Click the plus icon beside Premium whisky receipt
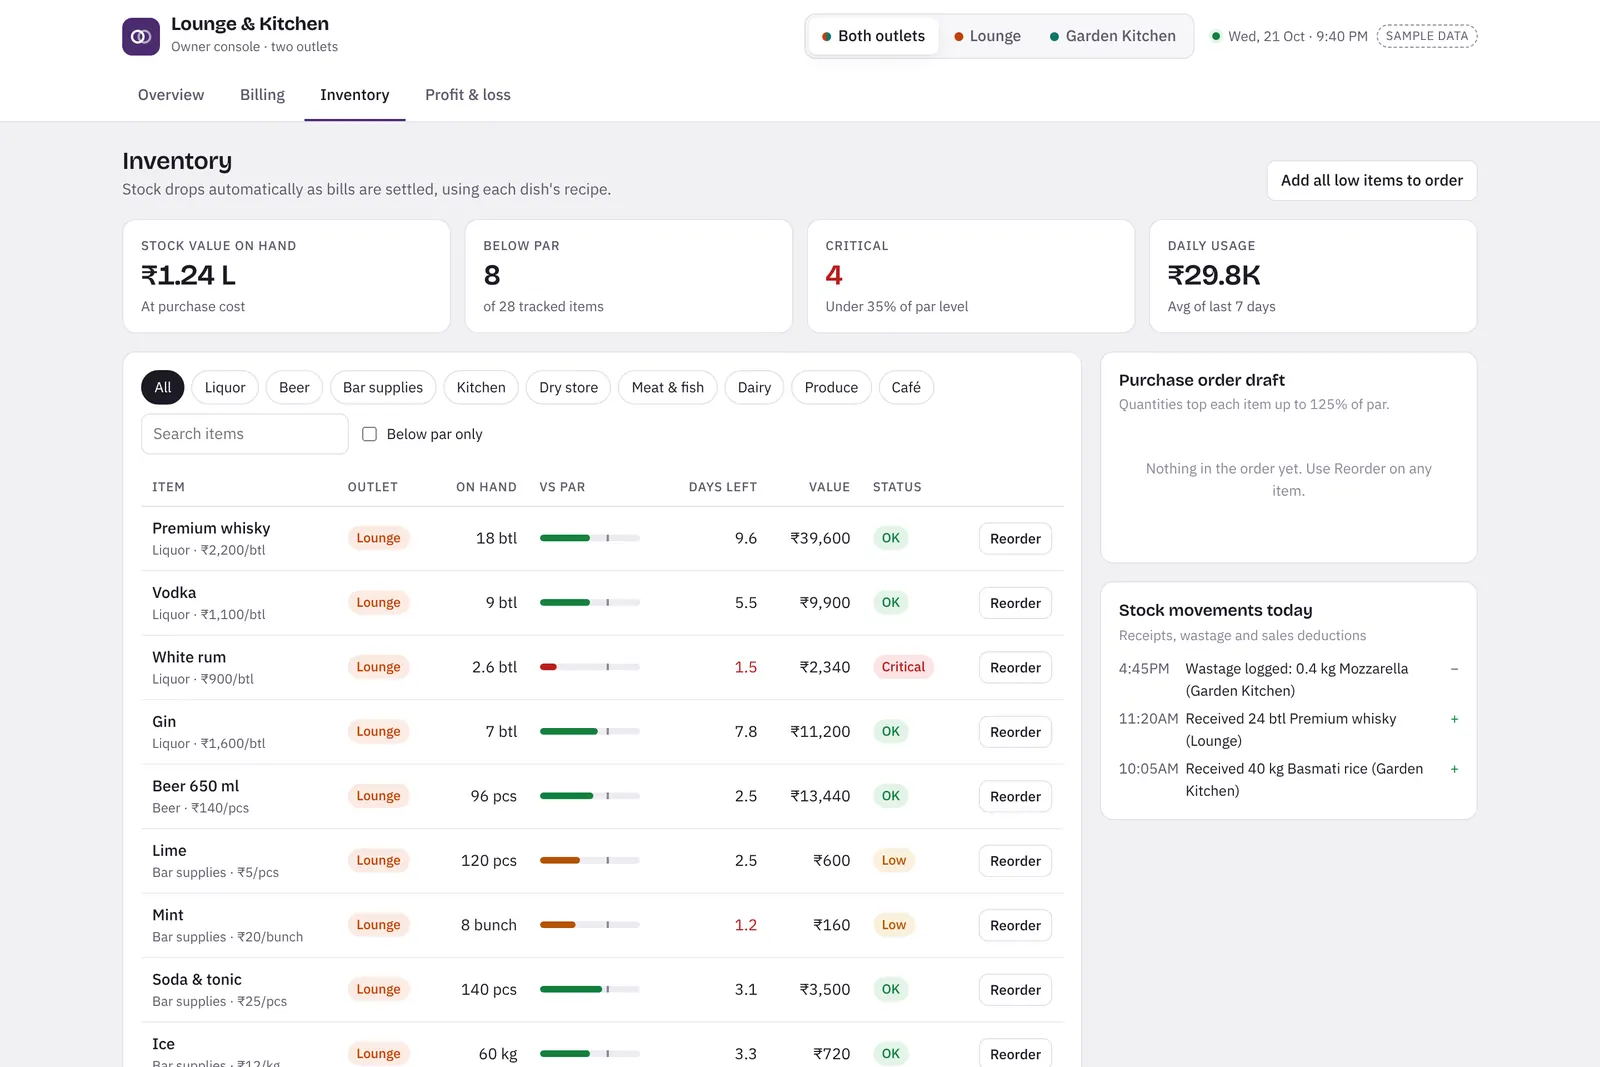 click(1454, 719)
